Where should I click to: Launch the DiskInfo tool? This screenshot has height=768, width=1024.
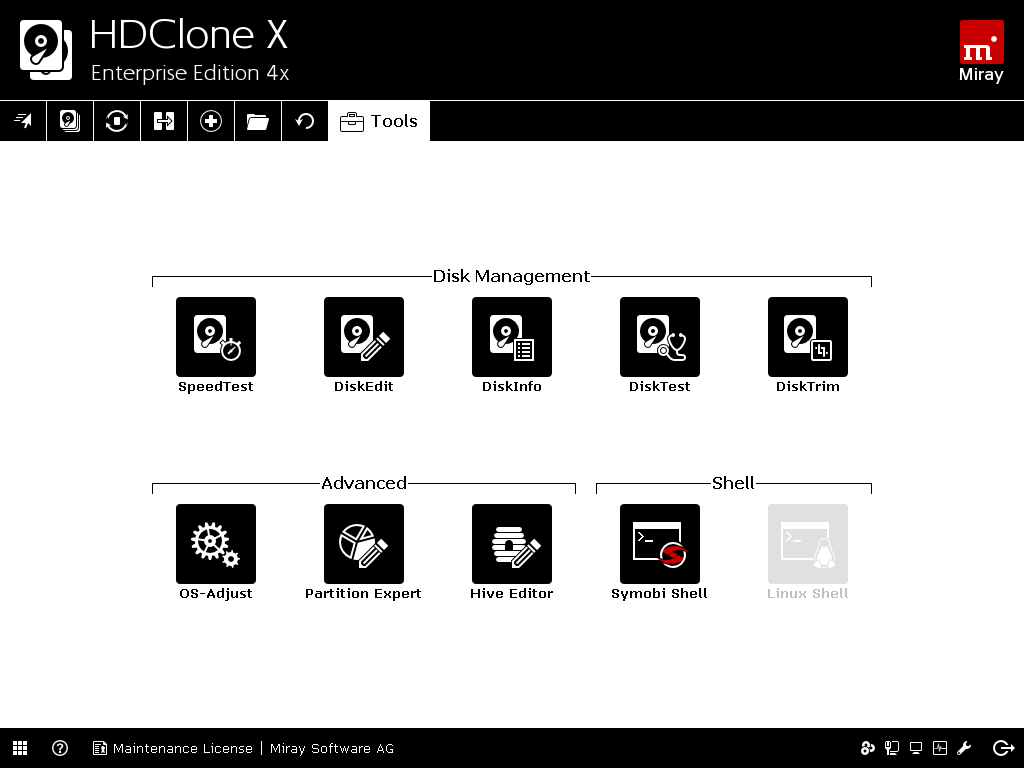point(512,337)
